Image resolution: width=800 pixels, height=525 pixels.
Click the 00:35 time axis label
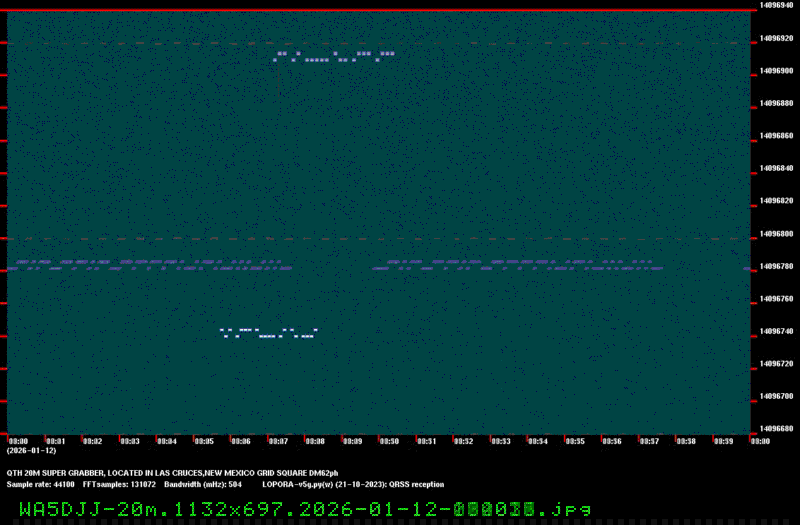pos(575,441)
